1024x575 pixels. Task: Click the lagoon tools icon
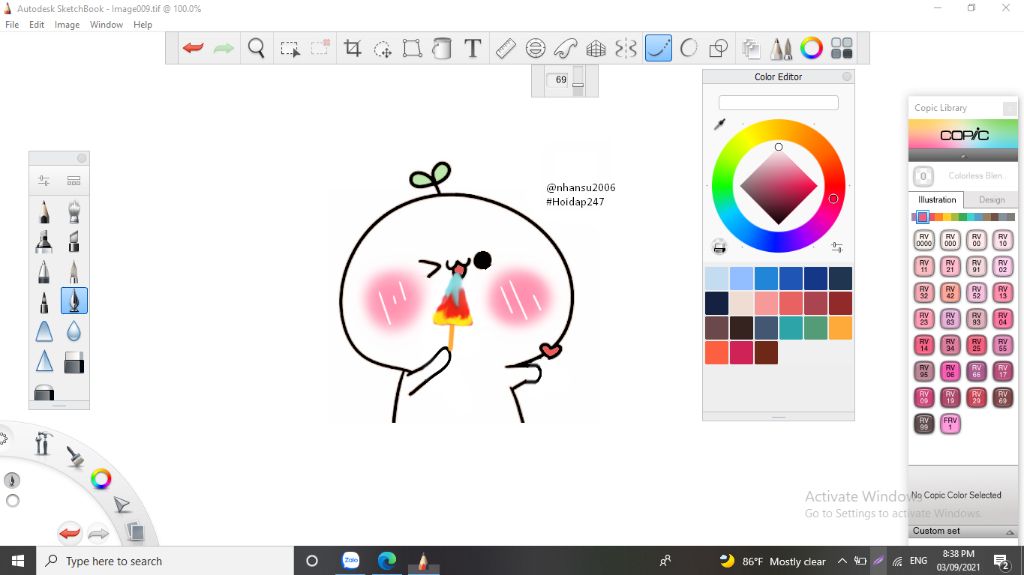(x=42, y=444)
